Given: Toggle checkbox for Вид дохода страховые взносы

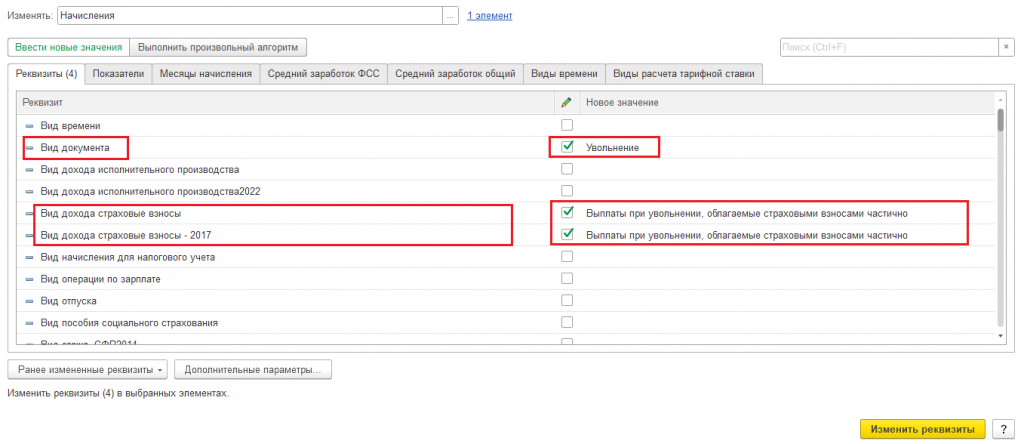Looking at the screenshot, I should click(567, 213).
